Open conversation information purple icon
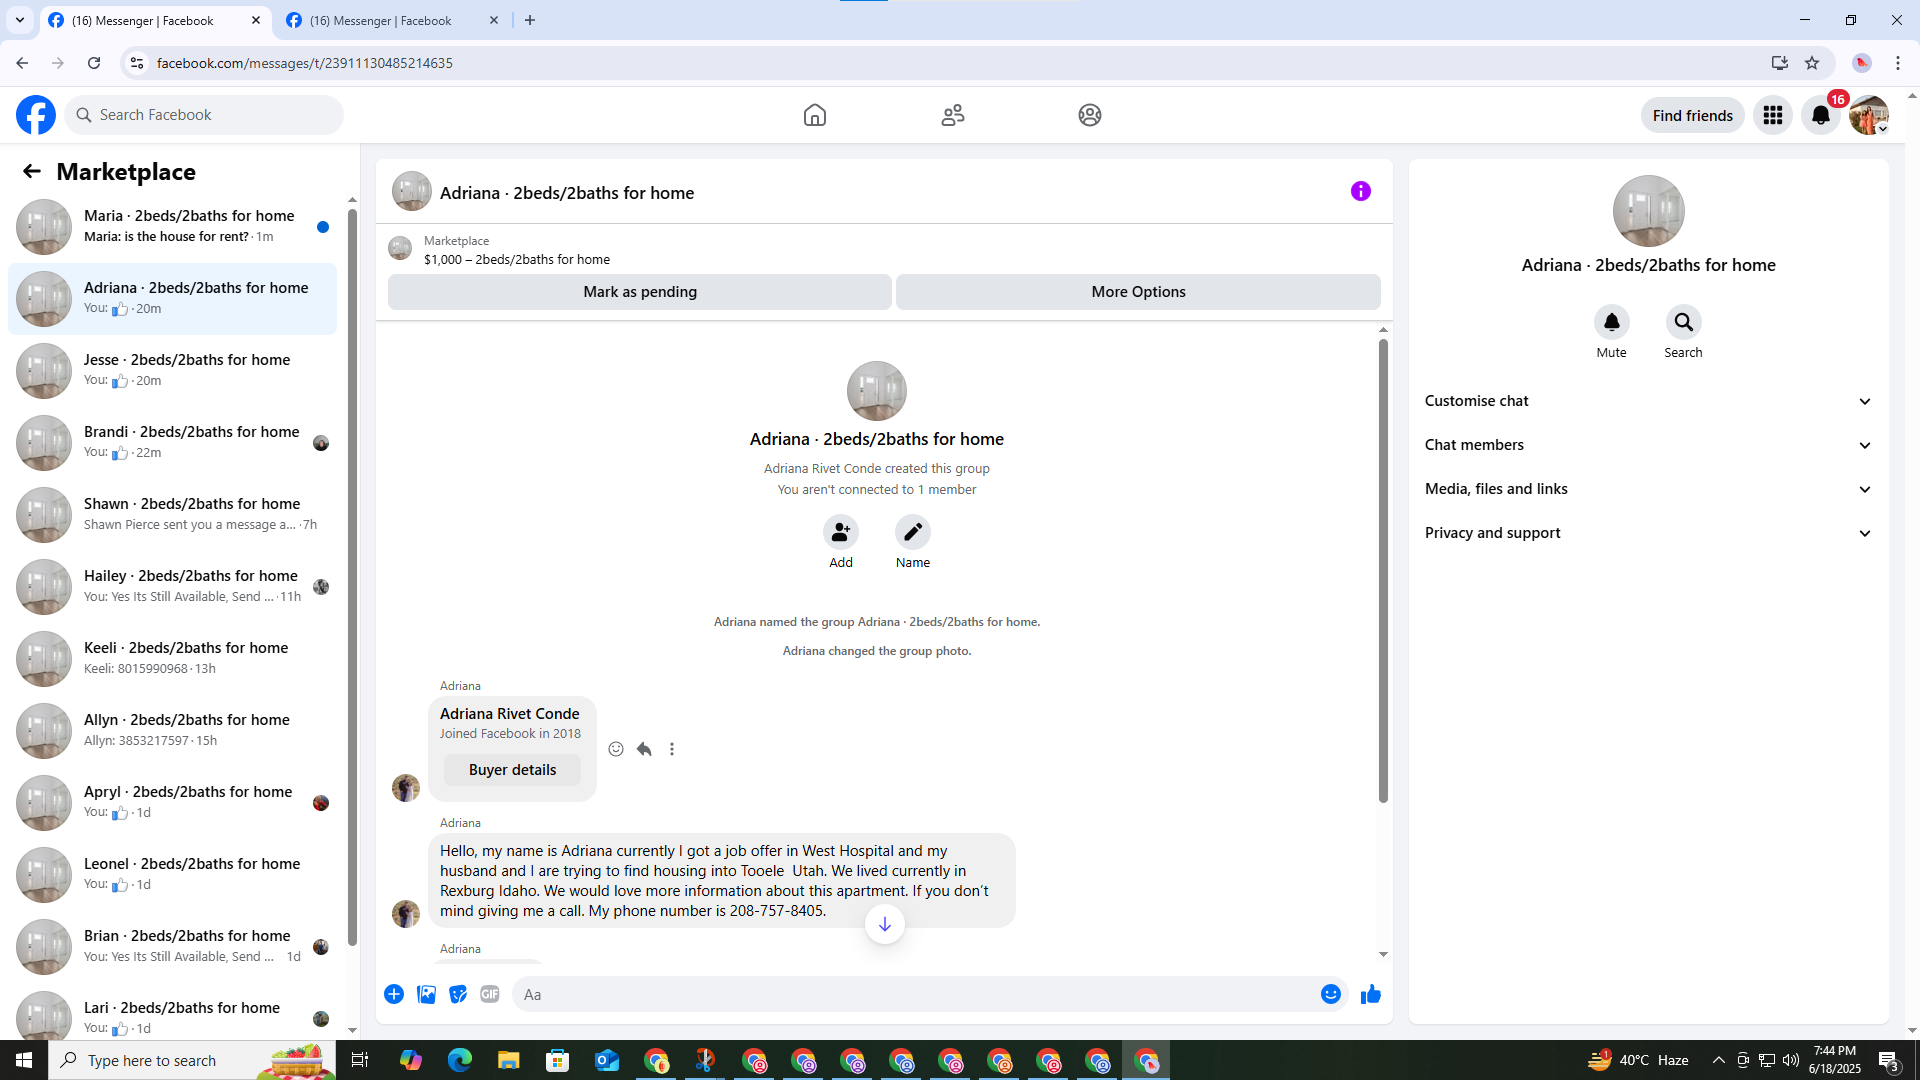1920x1080 pixels. pos(1361,191)
